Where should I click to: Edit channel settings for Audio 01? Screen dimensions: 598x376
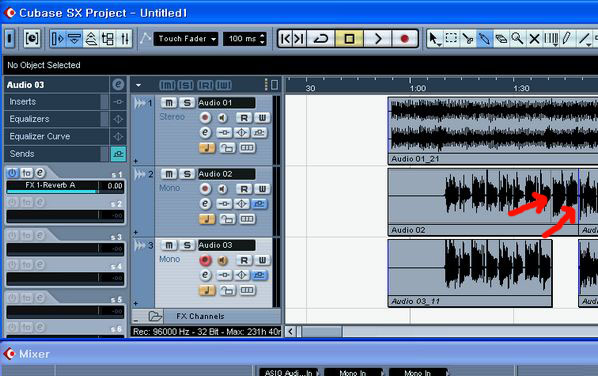(x=205, y=132)
